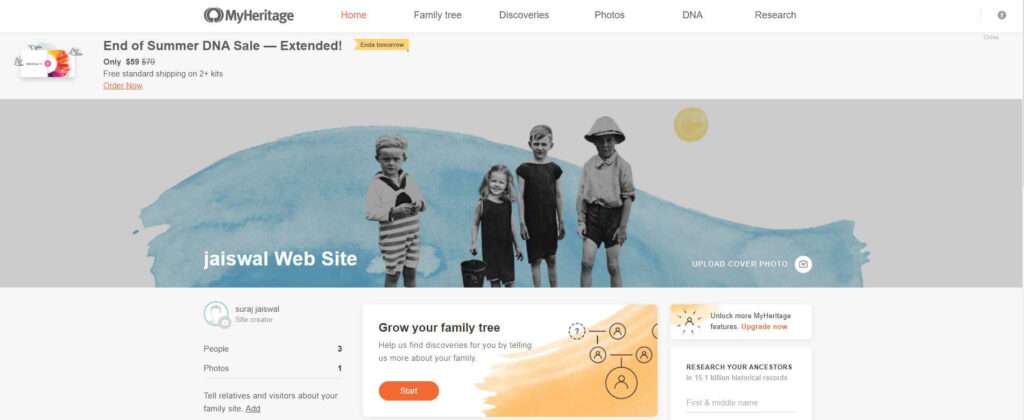
Task: Go to the Photos menu
Action: 609,15
